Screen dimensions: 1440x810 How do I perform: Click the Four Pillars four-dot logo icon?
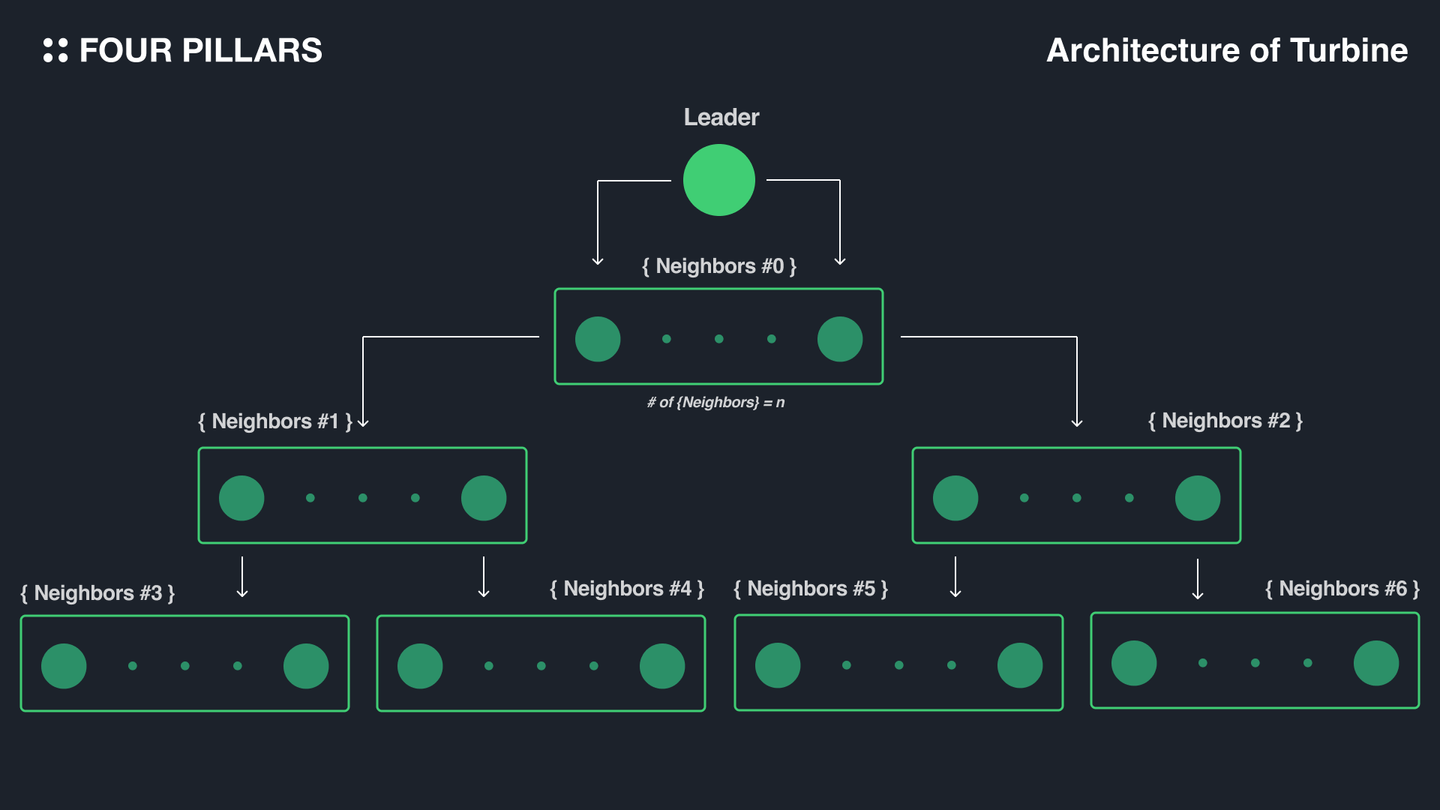(56, 51)
